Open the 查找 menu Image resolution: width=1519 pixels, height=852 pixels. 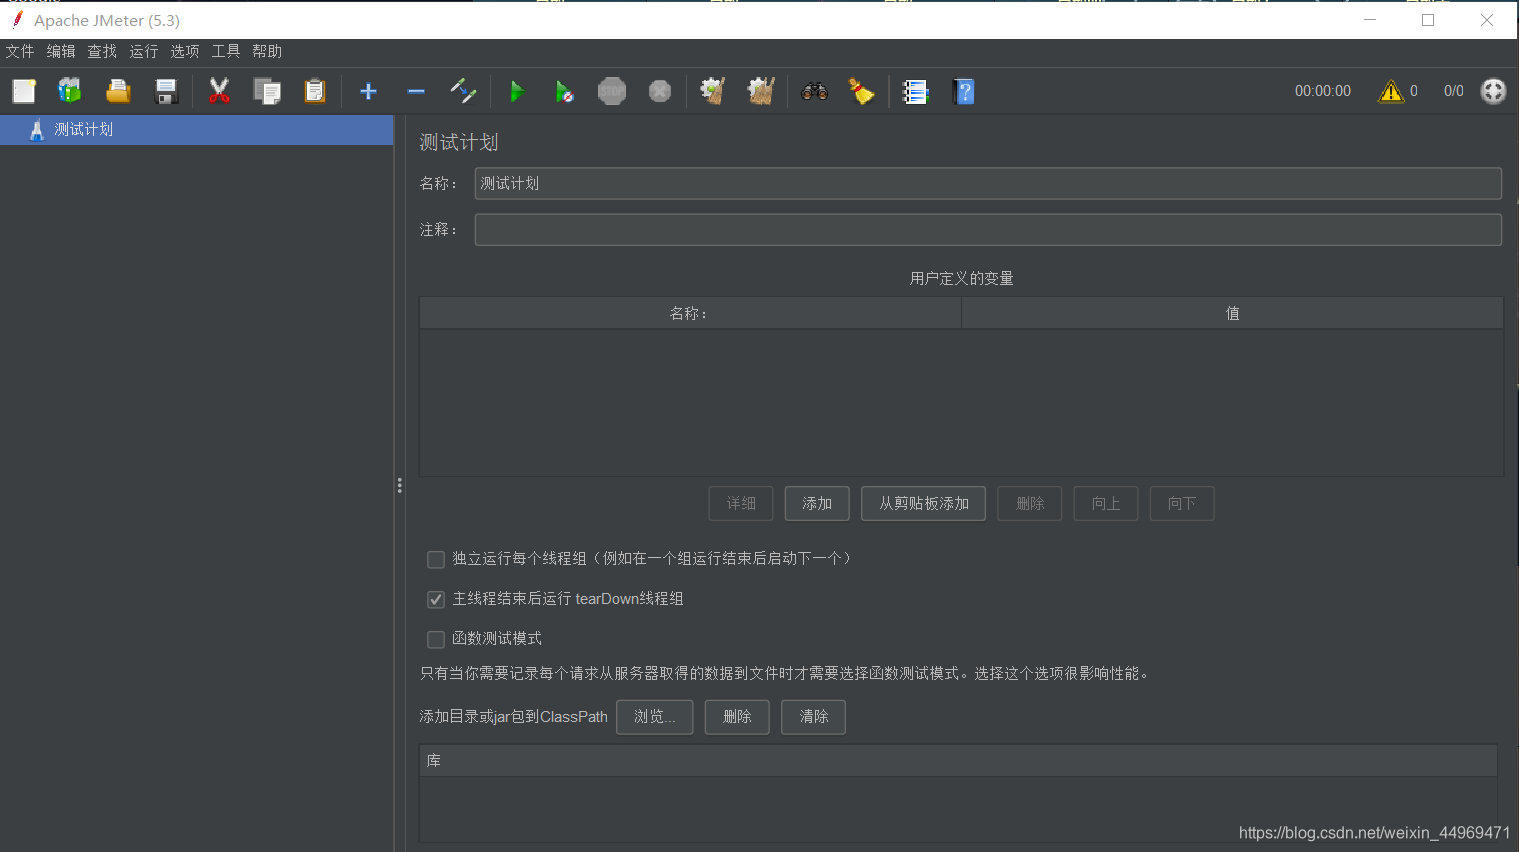[102, 51]
